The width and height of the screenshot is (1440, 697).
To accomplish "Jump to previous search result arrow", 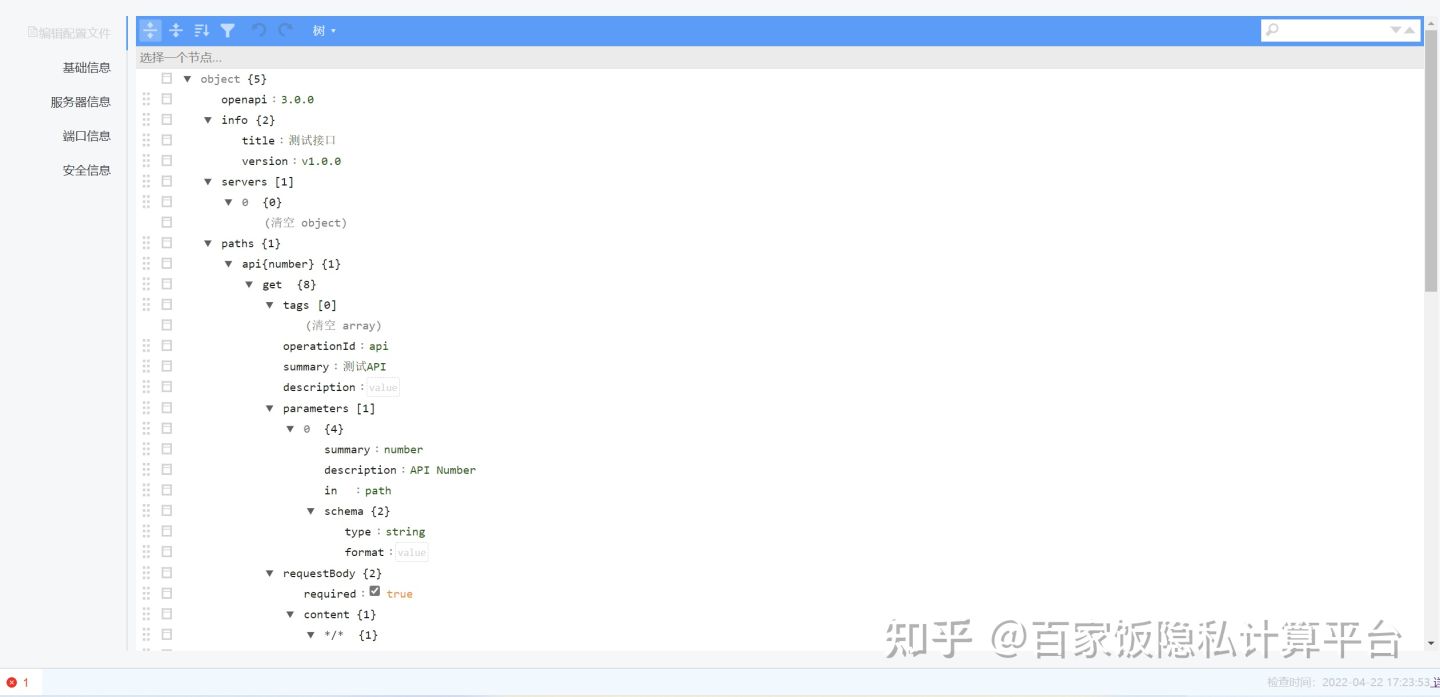I will coord(1410,30).
